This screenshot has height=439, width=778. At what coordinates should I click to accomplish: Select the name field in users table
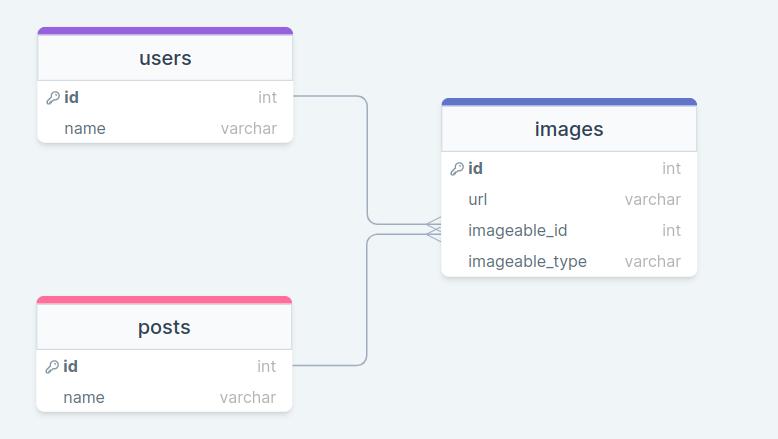point(85,128)
